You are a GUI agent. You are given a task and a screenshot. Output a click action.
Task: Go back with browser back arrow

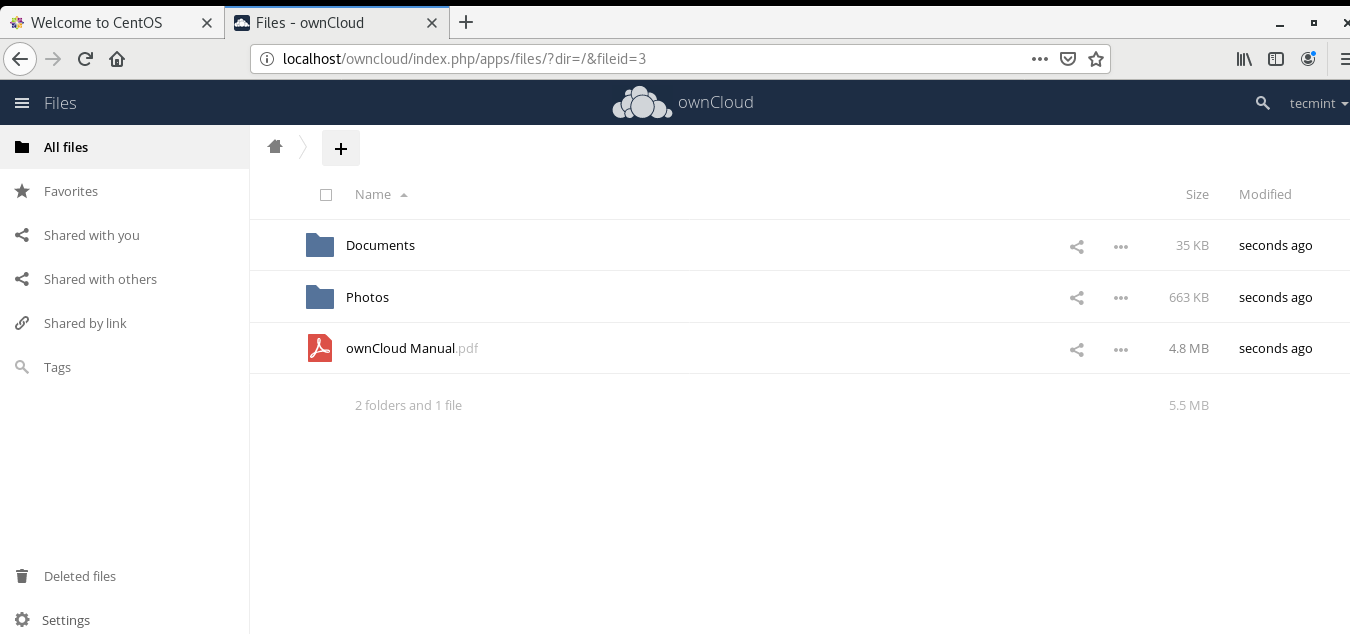[20, 59]
